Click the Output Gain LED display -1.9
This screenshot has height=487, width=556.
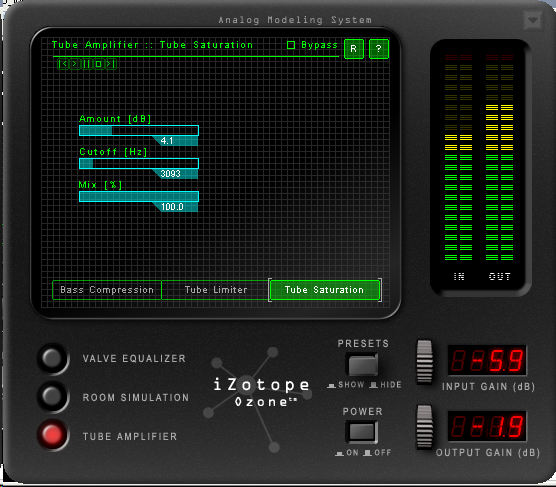pyautogui.click(x=487, y=426)
